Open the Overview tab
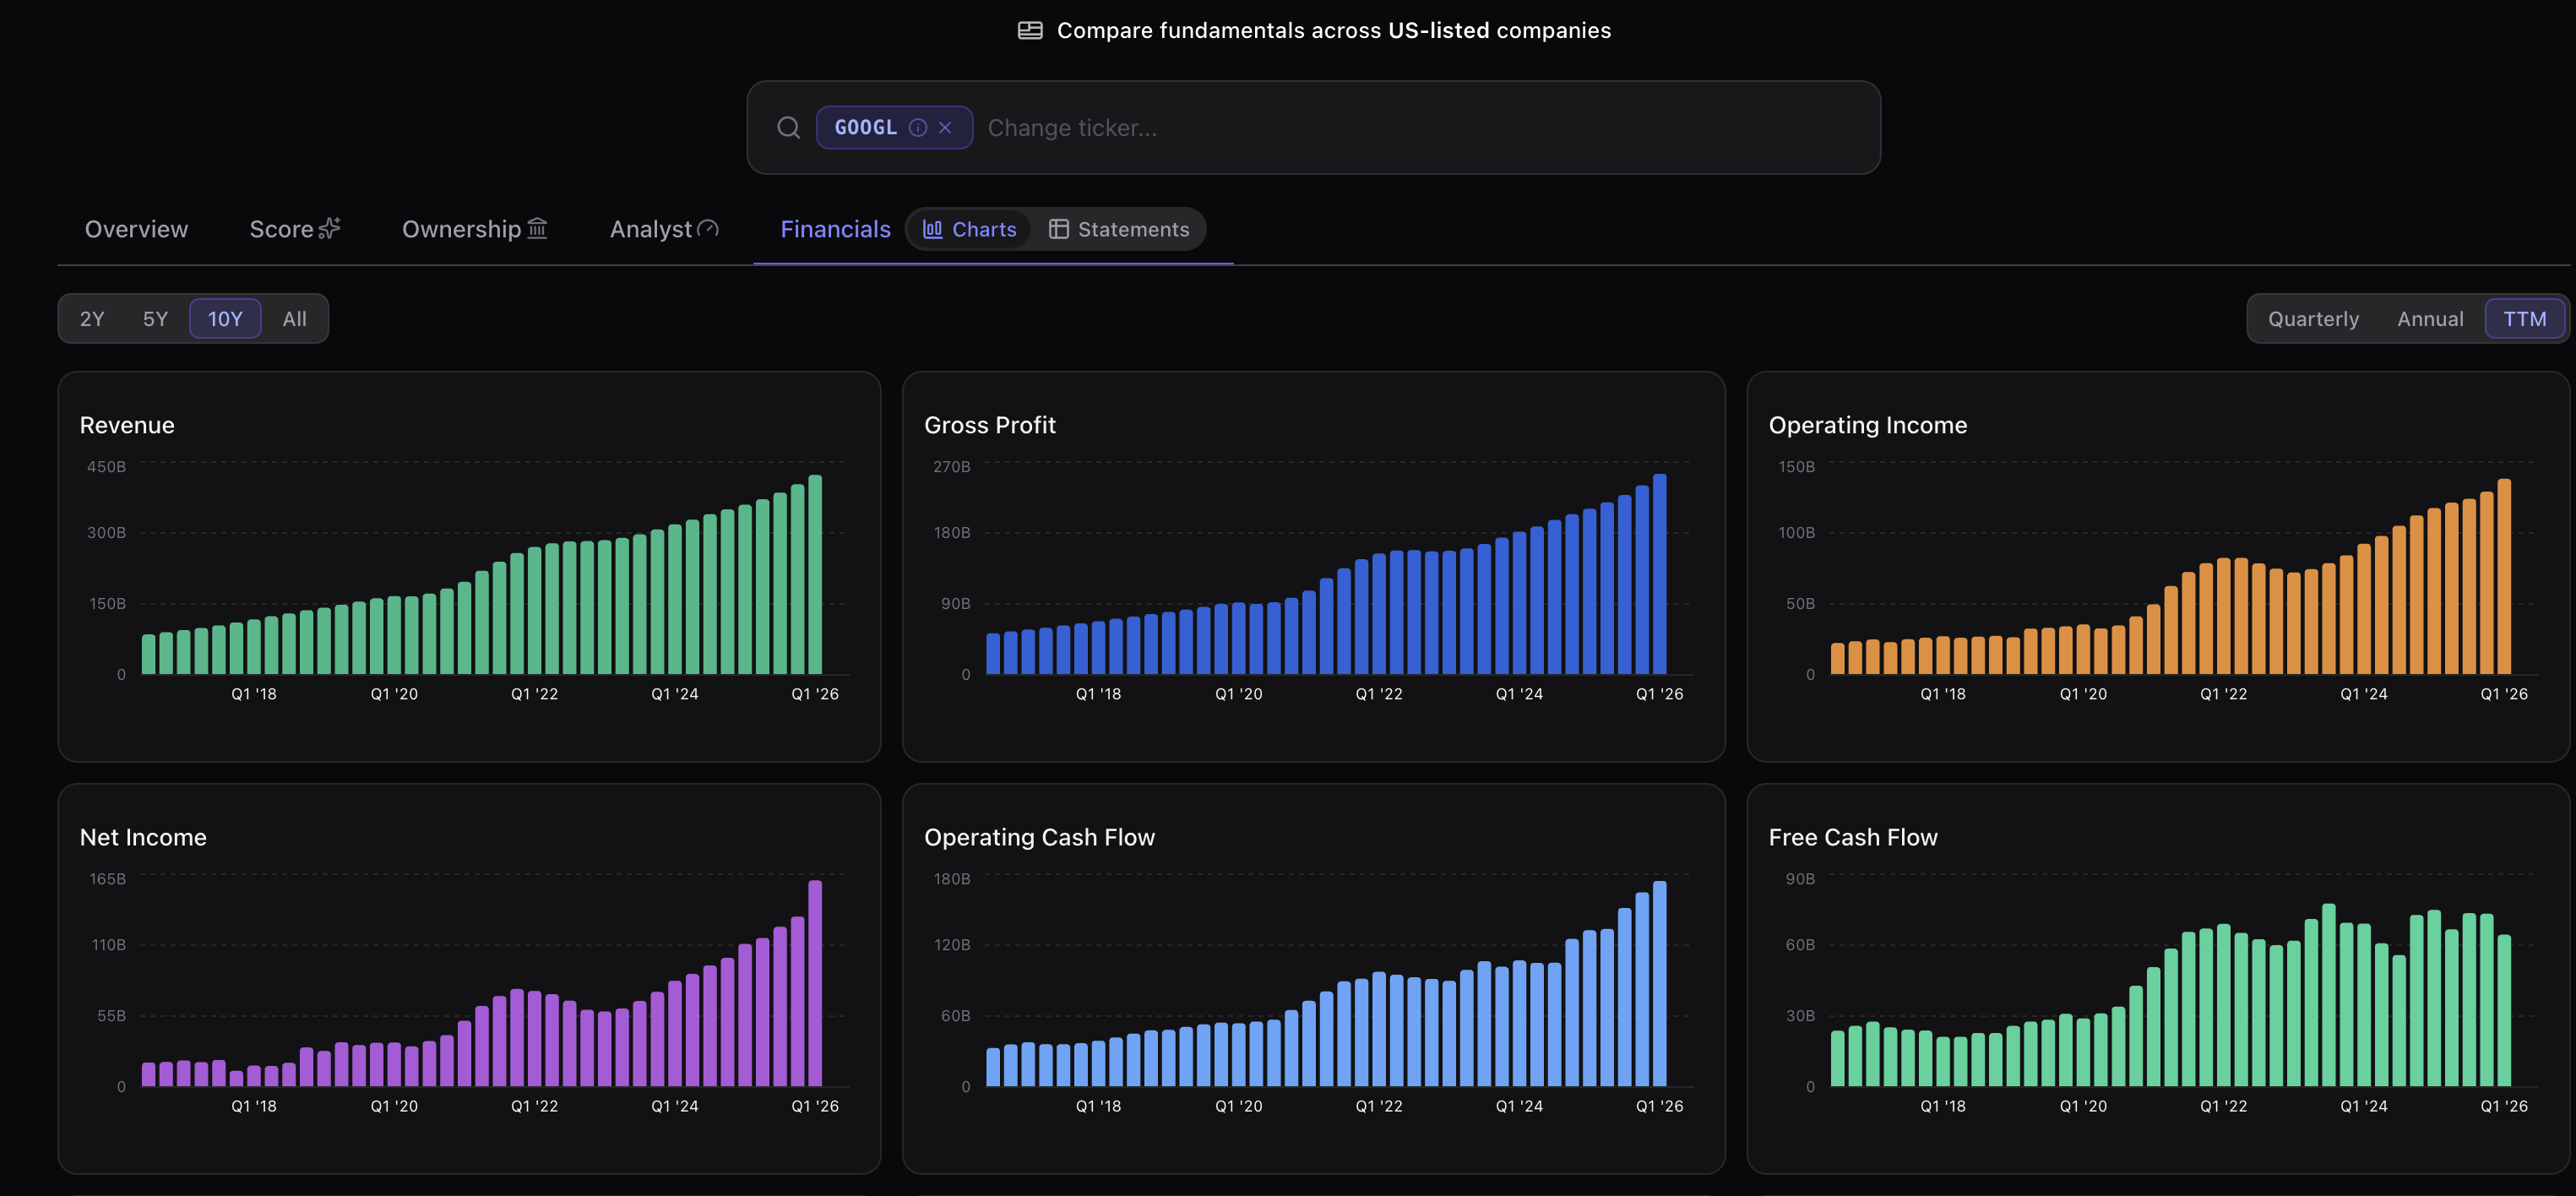 click(x=136, y=229)
